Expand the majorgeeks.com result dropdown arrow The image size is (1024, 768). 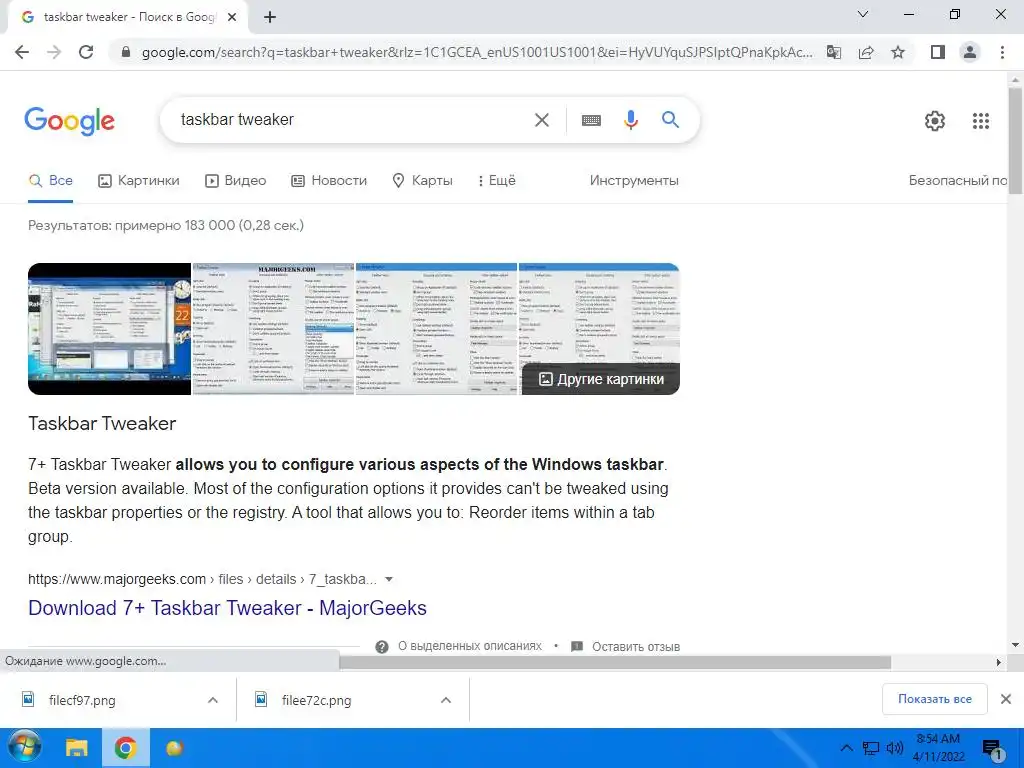tap(389, 579)
